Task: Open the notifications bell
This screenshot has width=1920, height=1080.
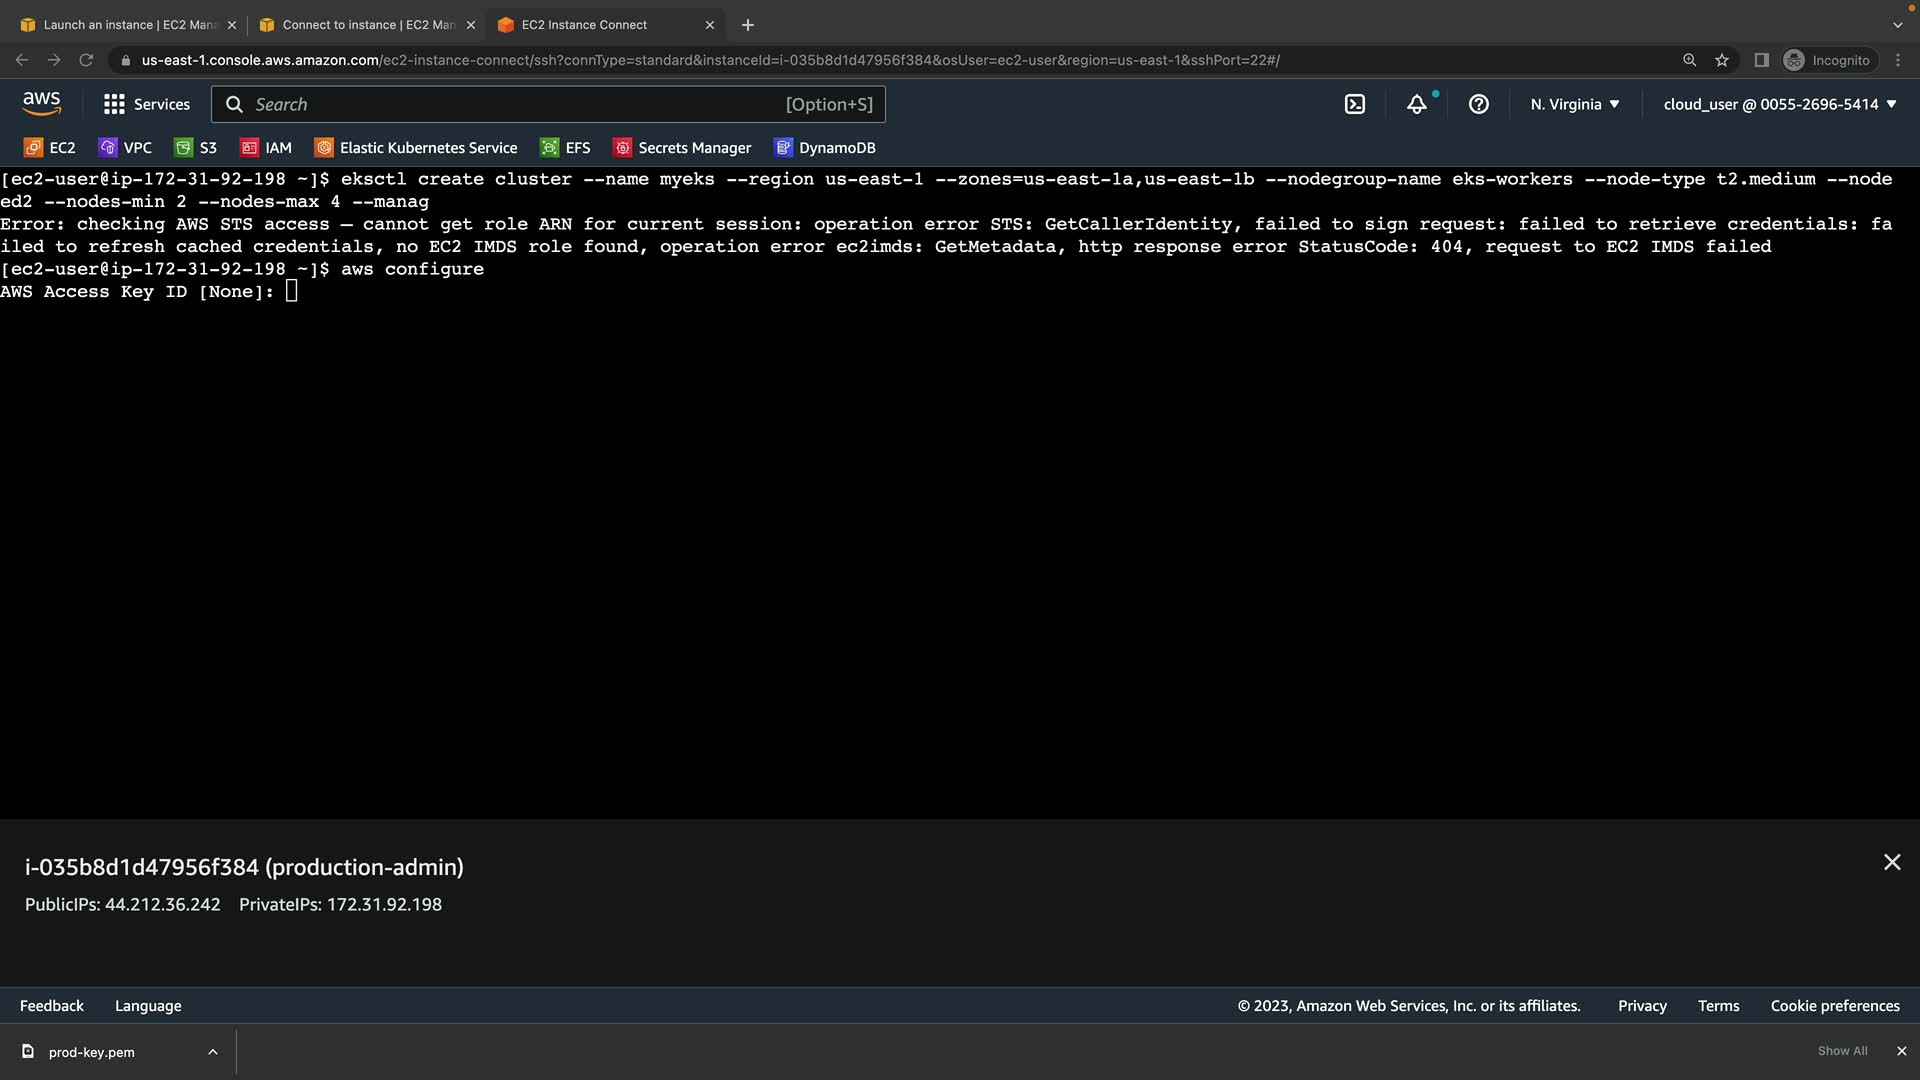Action: pyautogui.click(x=1417, y=104)
